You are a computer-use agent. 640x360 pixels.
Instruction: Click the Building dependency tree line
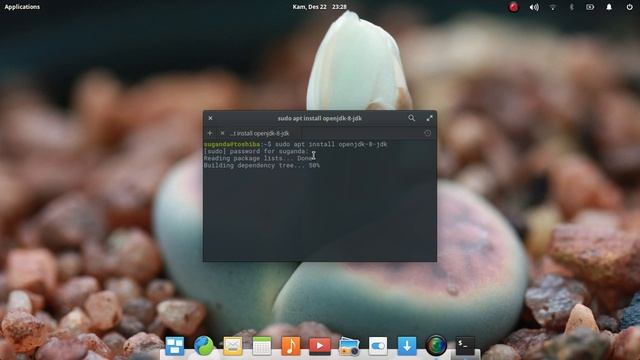point(262,165)
